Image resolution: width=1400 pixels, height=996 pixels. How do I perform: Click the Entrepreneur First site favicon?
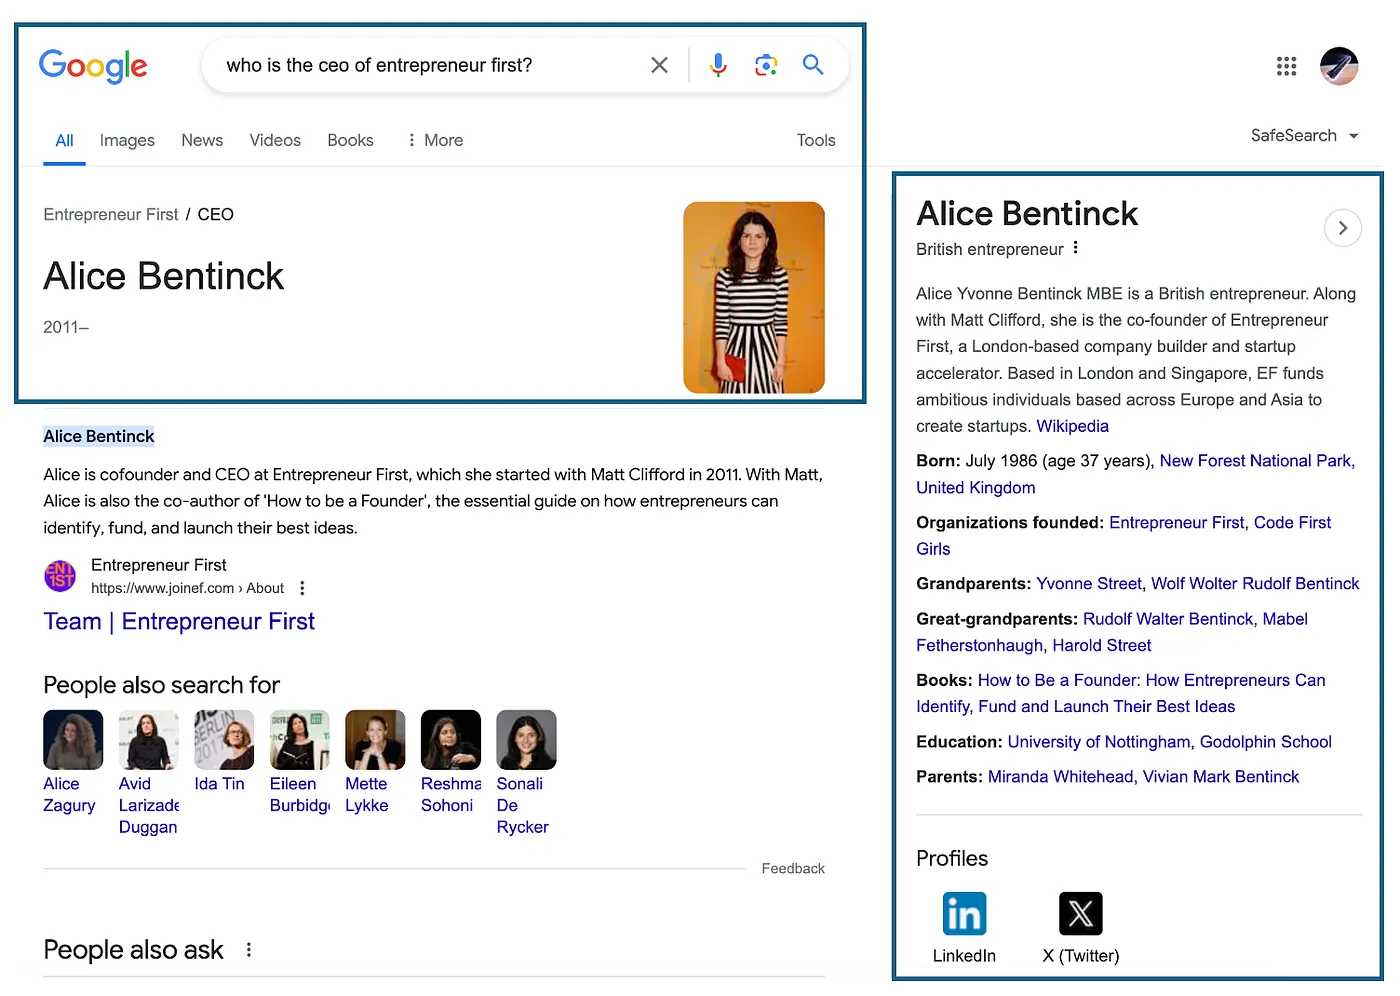pos(60,576)
